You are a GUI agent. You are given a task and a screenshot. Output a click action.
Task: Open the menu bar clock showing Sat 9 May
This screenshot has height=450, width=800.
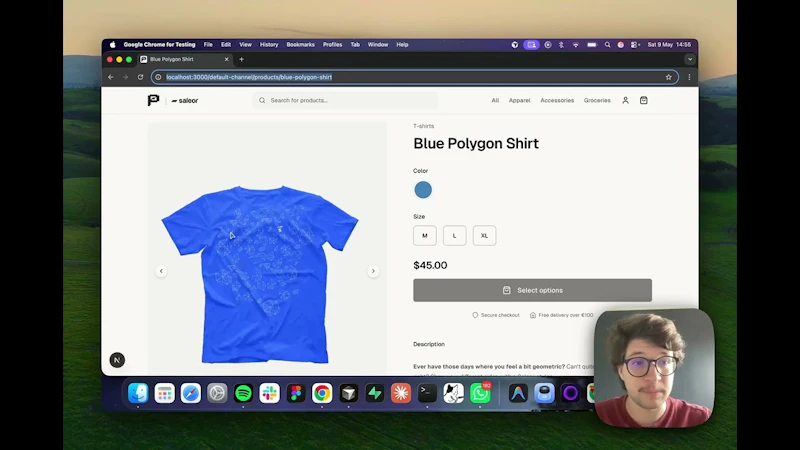point(669,45)
